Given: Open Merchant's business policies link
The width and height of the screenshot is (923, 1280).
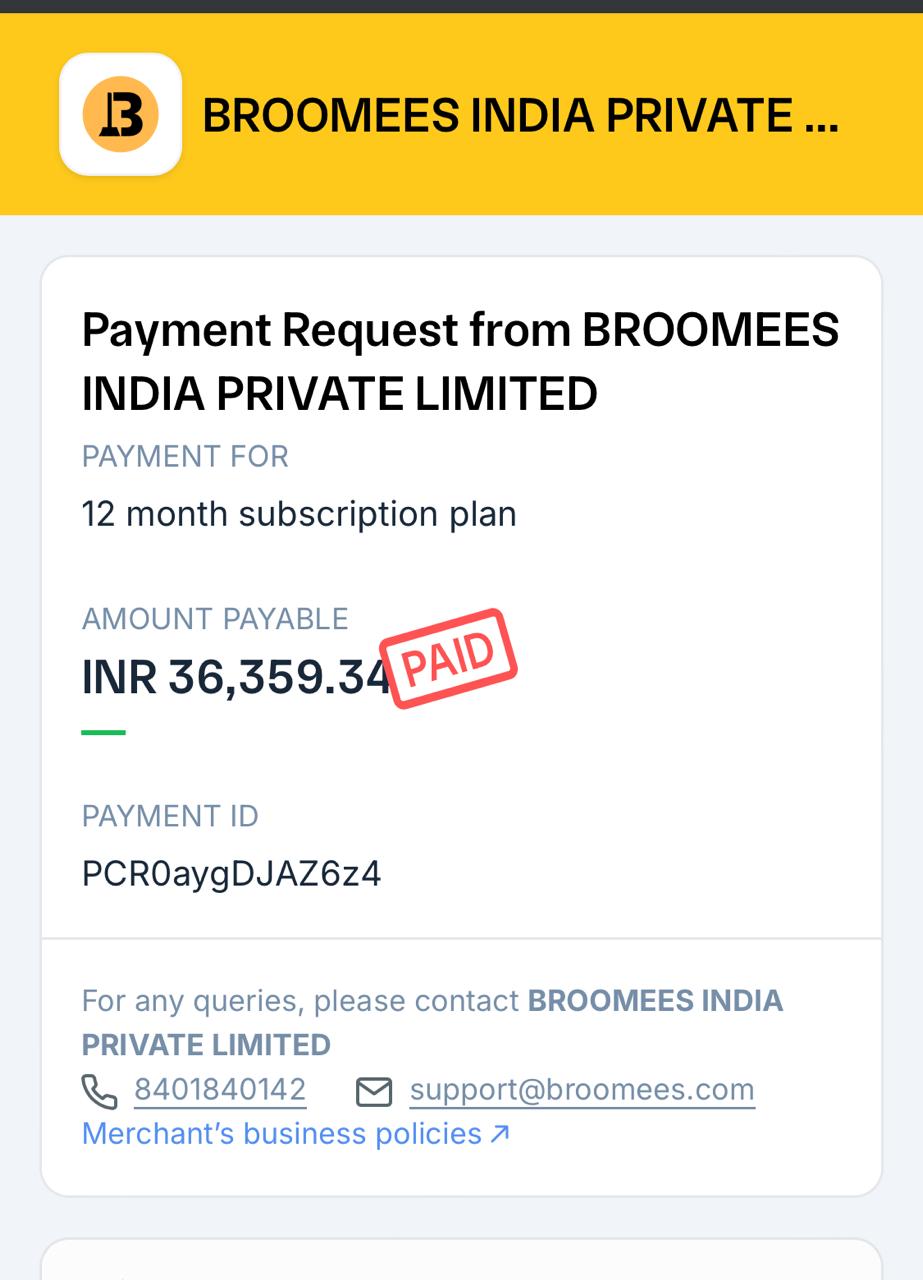Looking at the screenshot, I should coord(296,1134).
